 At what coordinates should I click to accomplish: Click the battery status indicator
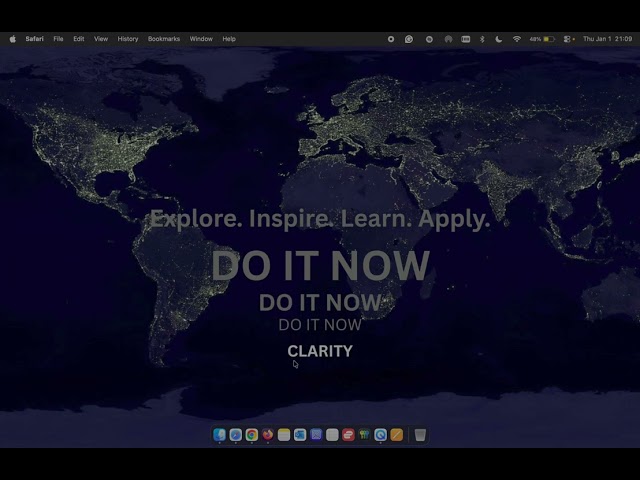point(542,39)
